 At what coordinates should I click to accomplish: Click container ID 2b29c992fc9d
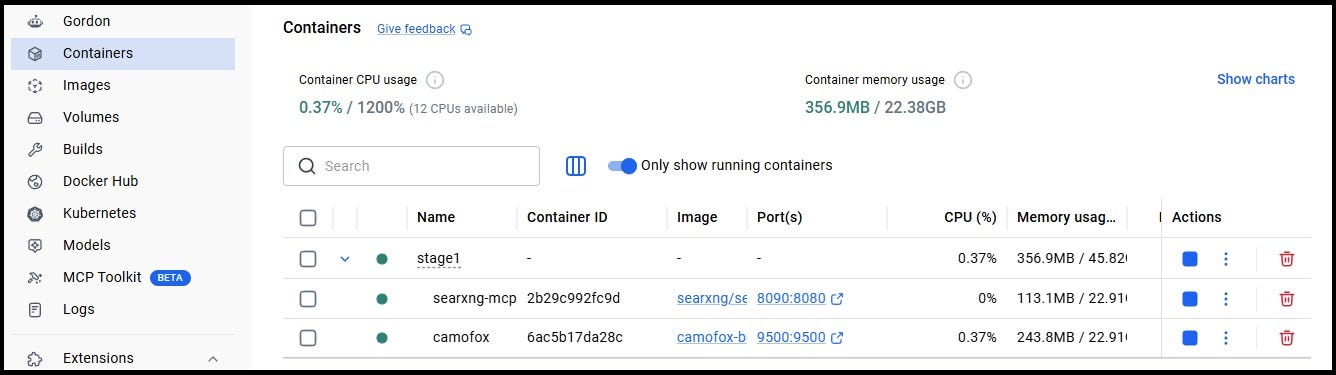coord(573,298)
